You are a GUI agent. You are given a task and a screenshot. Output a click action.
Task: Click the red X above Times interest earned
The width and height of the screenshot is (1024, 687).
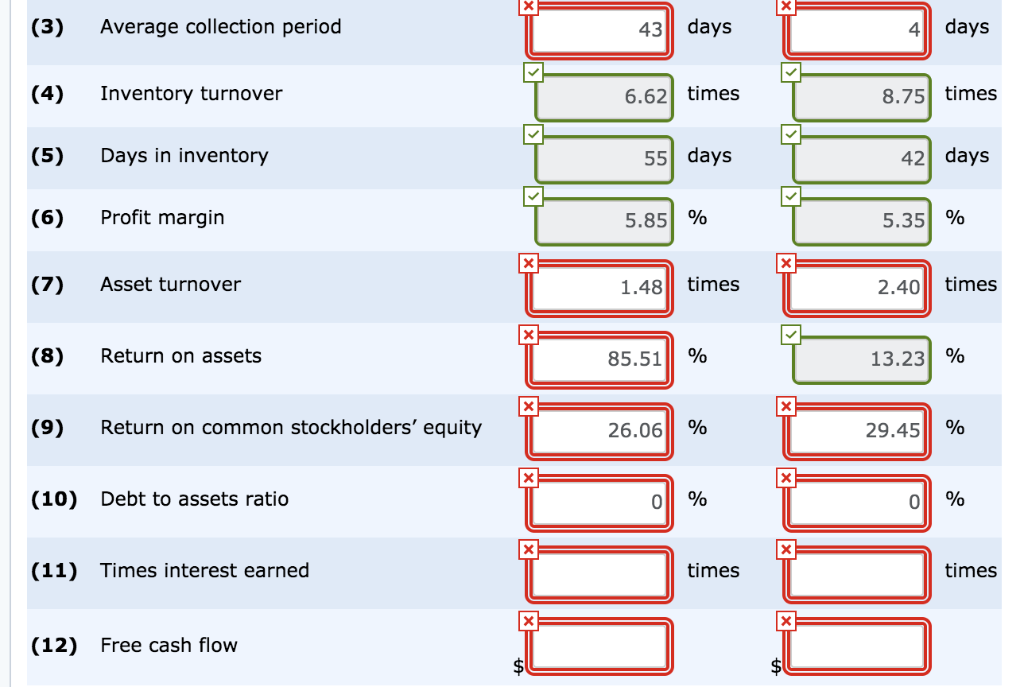tap(529, 548)
